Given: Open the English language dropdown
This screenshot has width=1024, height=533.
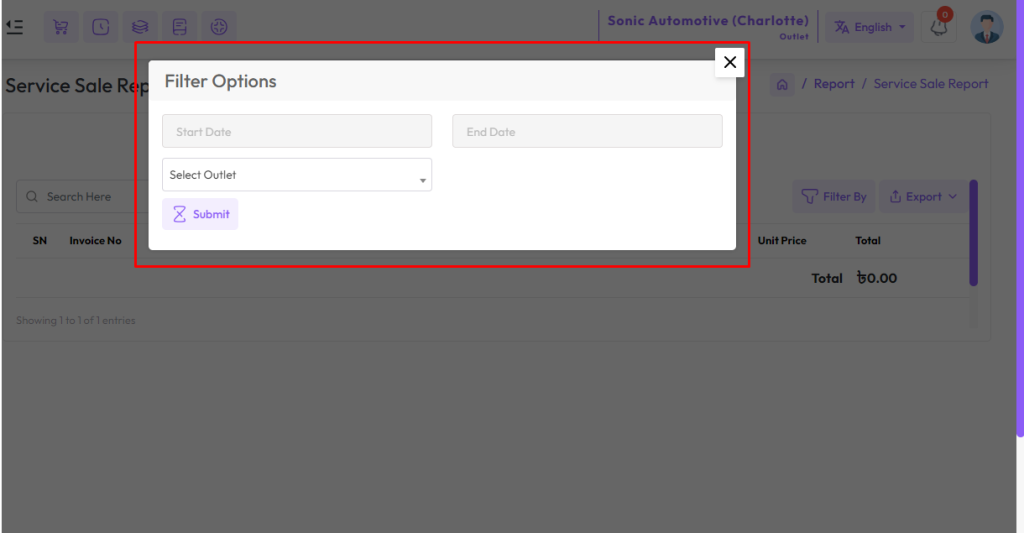Looking at the screenshot, I should coord(869,27).
